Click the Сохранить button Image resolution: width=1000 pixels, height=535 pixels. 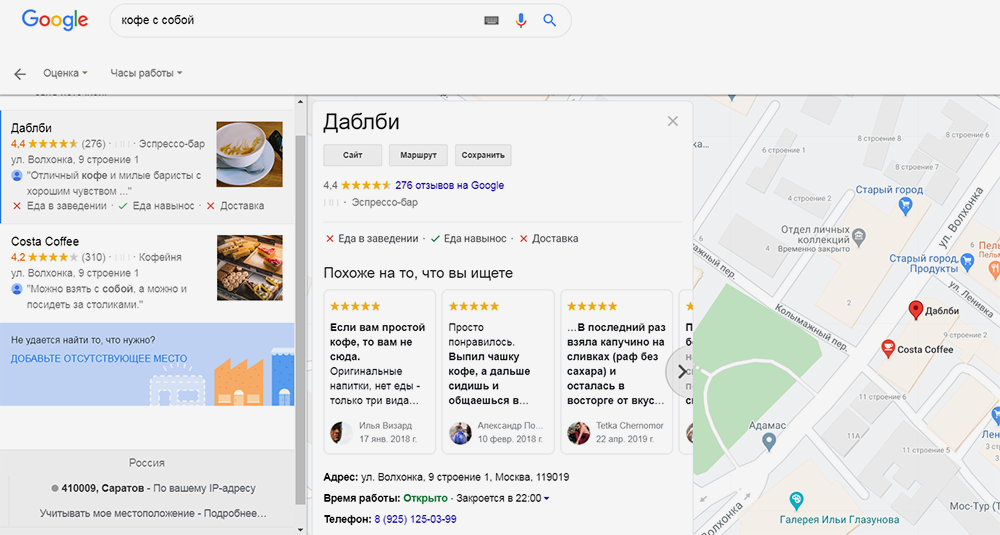pyautogui.click(x=483, y=155)
